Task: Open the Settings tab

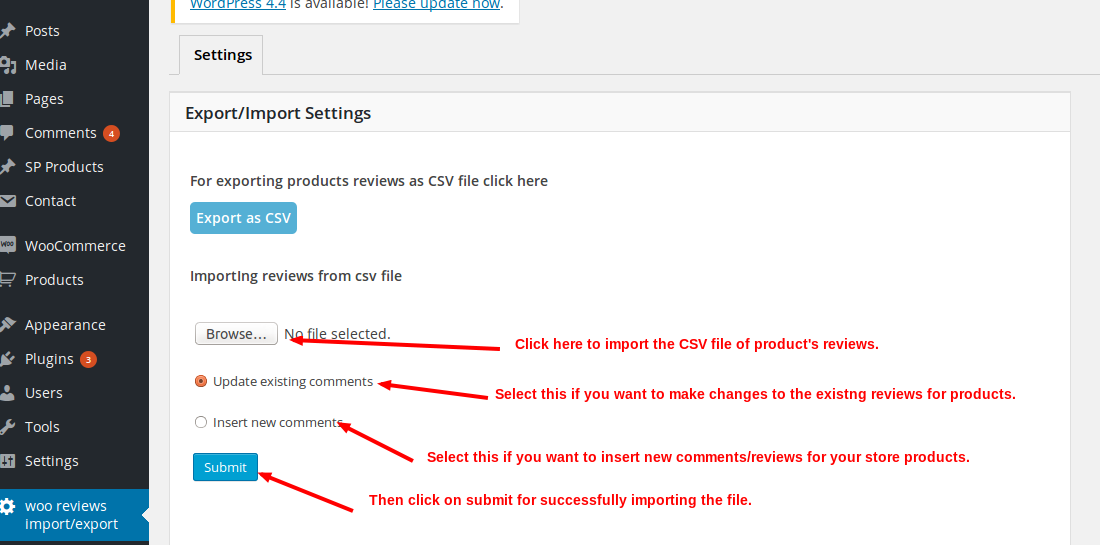Action: click(222, 55)
